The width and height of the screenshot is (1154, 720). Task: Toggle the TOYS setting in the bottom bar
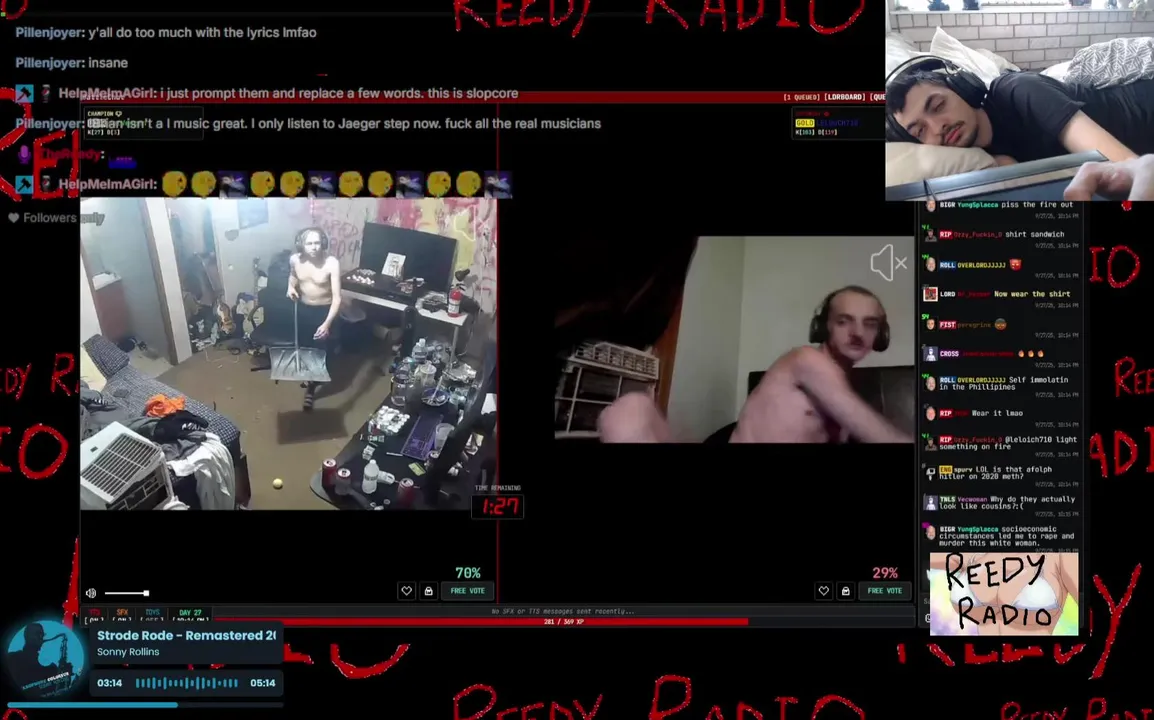pyautogui.click(x=152, y=615)
